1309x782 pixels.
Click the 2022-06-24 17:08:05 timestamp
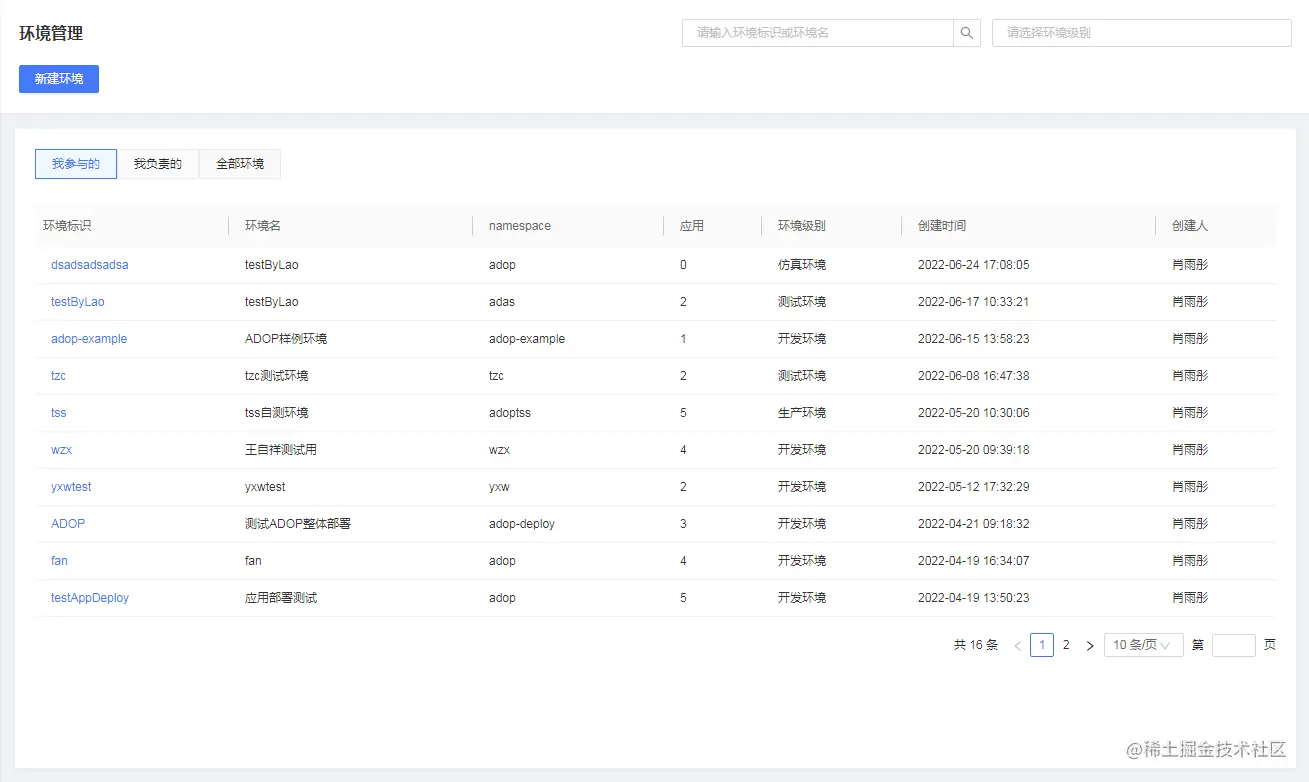(973, 265)
